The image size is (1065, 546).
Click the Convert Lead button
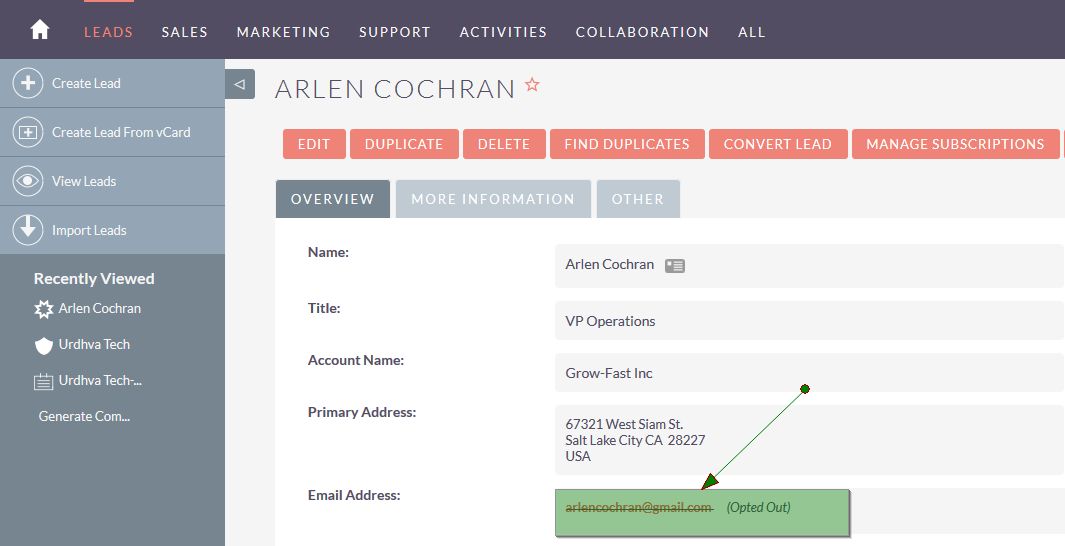point(777,144)
